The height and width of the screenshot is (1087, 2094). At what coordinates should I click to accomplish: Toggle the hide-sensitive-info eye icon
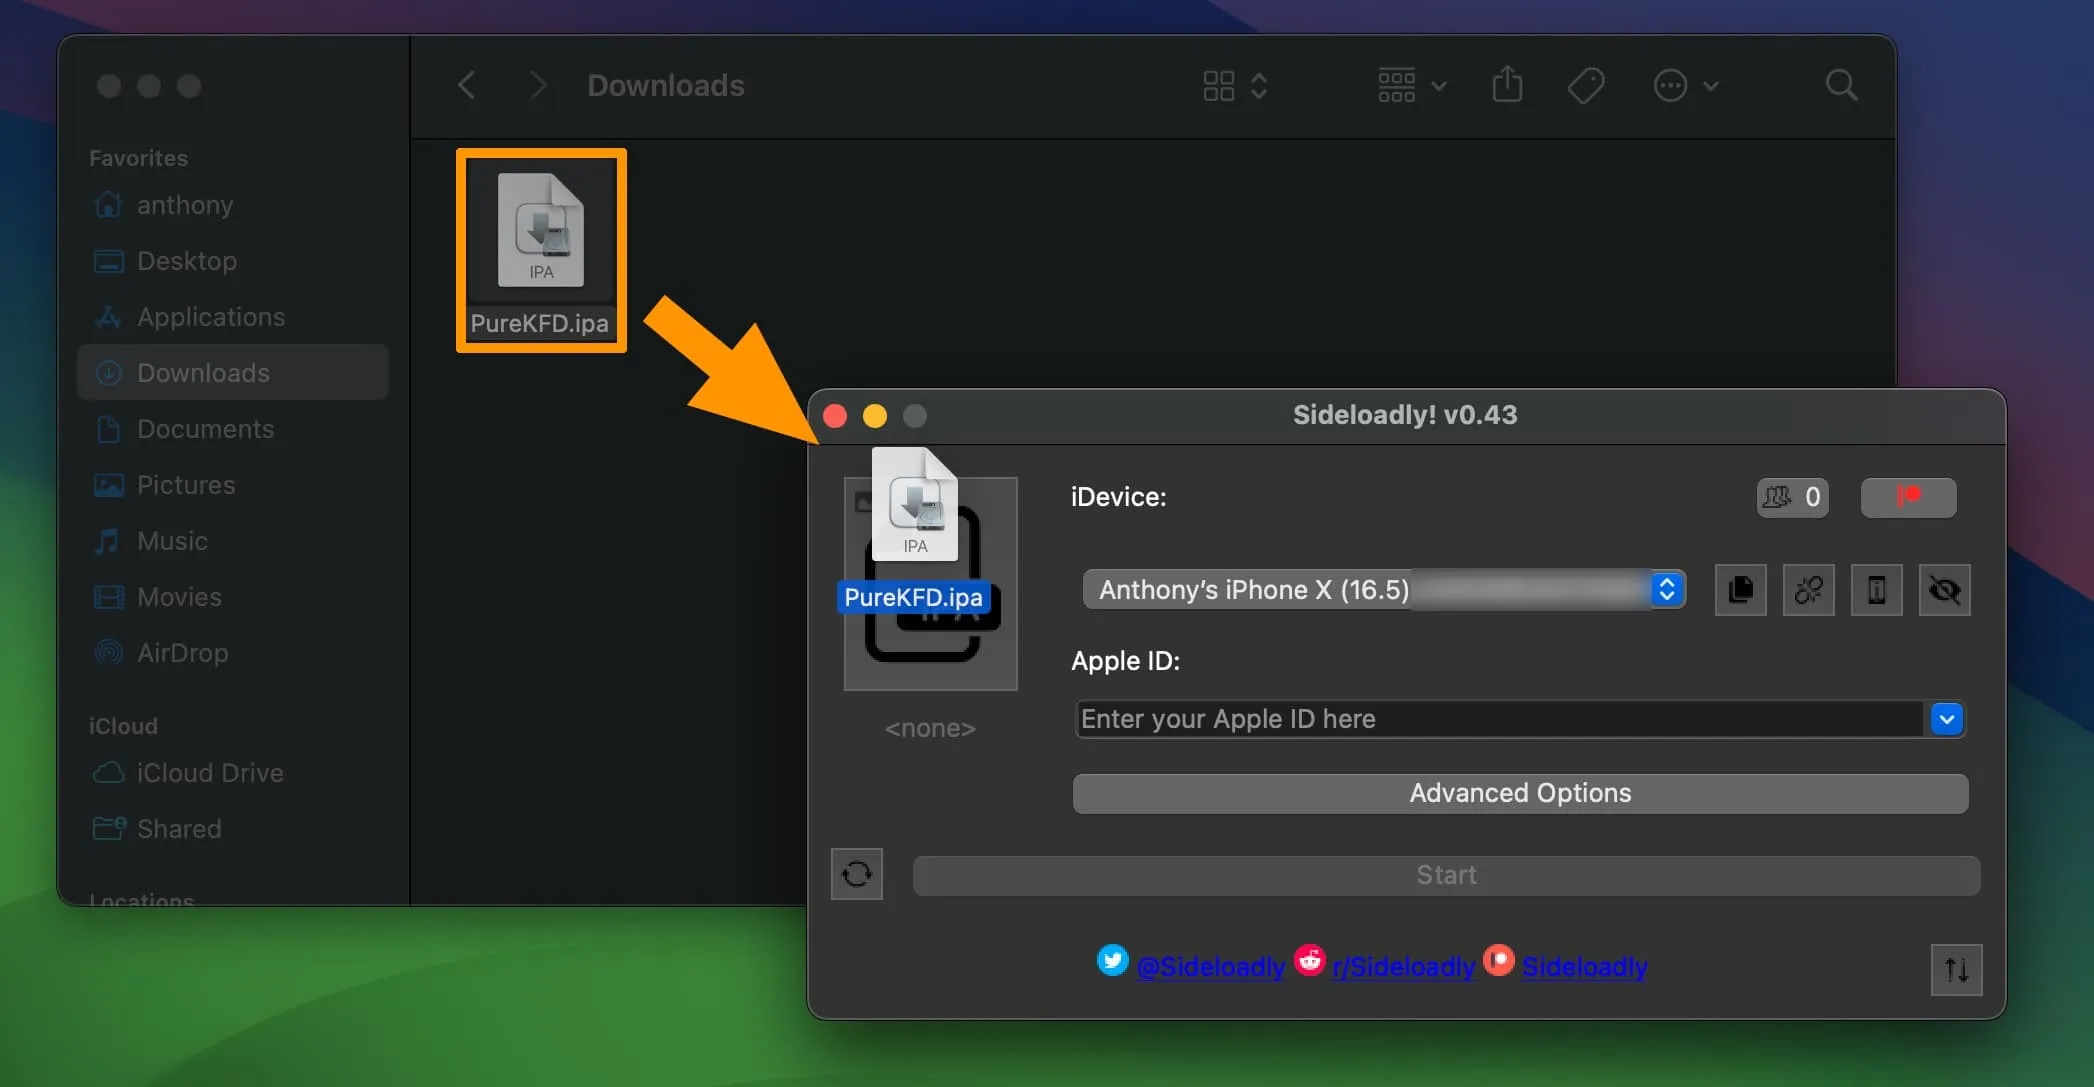click(1945, 590)
